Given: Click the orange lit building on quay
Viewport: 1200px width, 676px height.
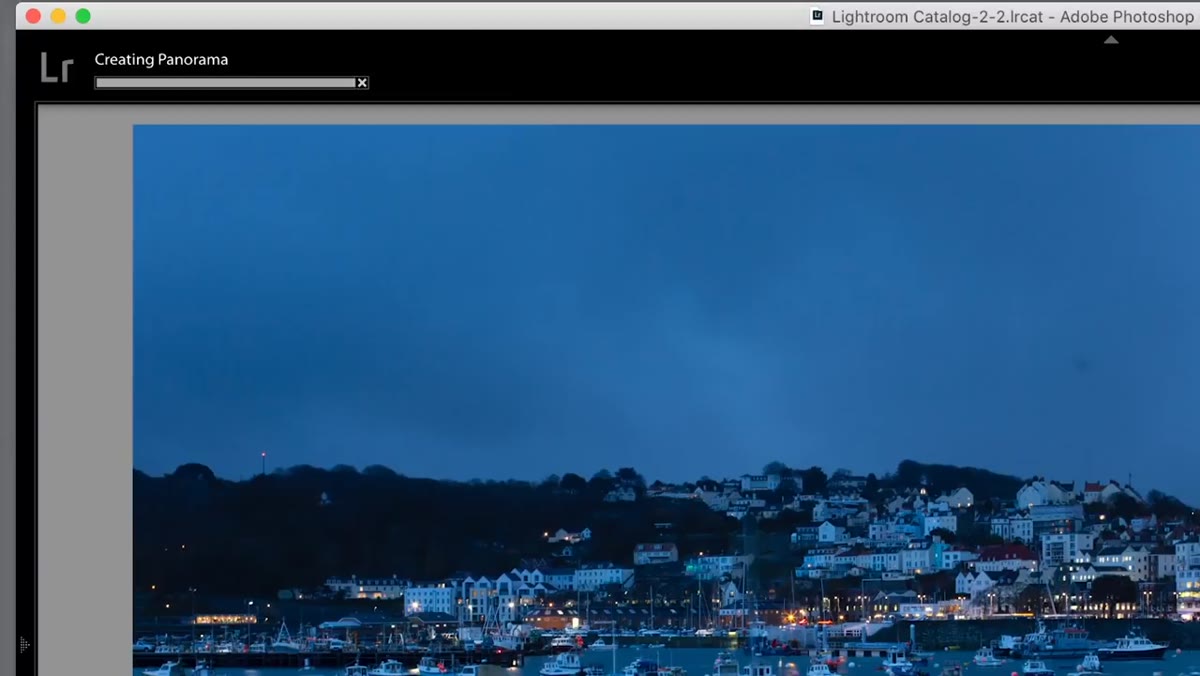Looking at the screenshot, I should pos(225,619).
